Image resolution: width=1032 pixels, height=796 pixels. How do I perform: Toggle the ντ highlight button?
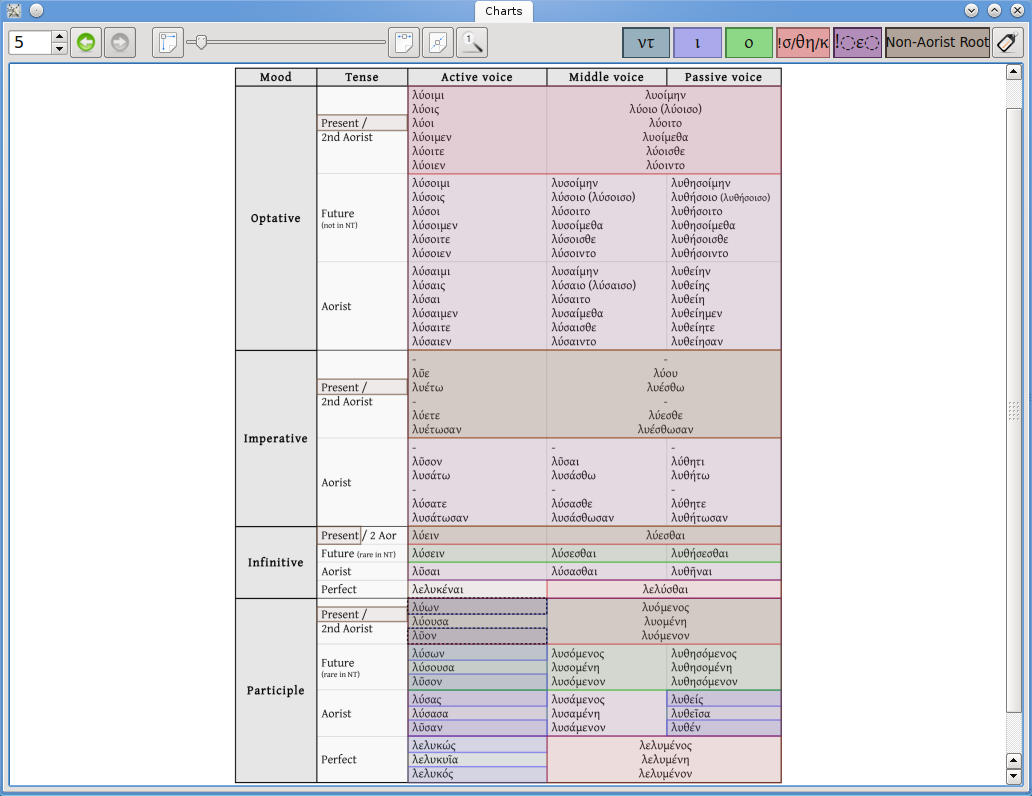pyautogui.click(x=646, y=43)
